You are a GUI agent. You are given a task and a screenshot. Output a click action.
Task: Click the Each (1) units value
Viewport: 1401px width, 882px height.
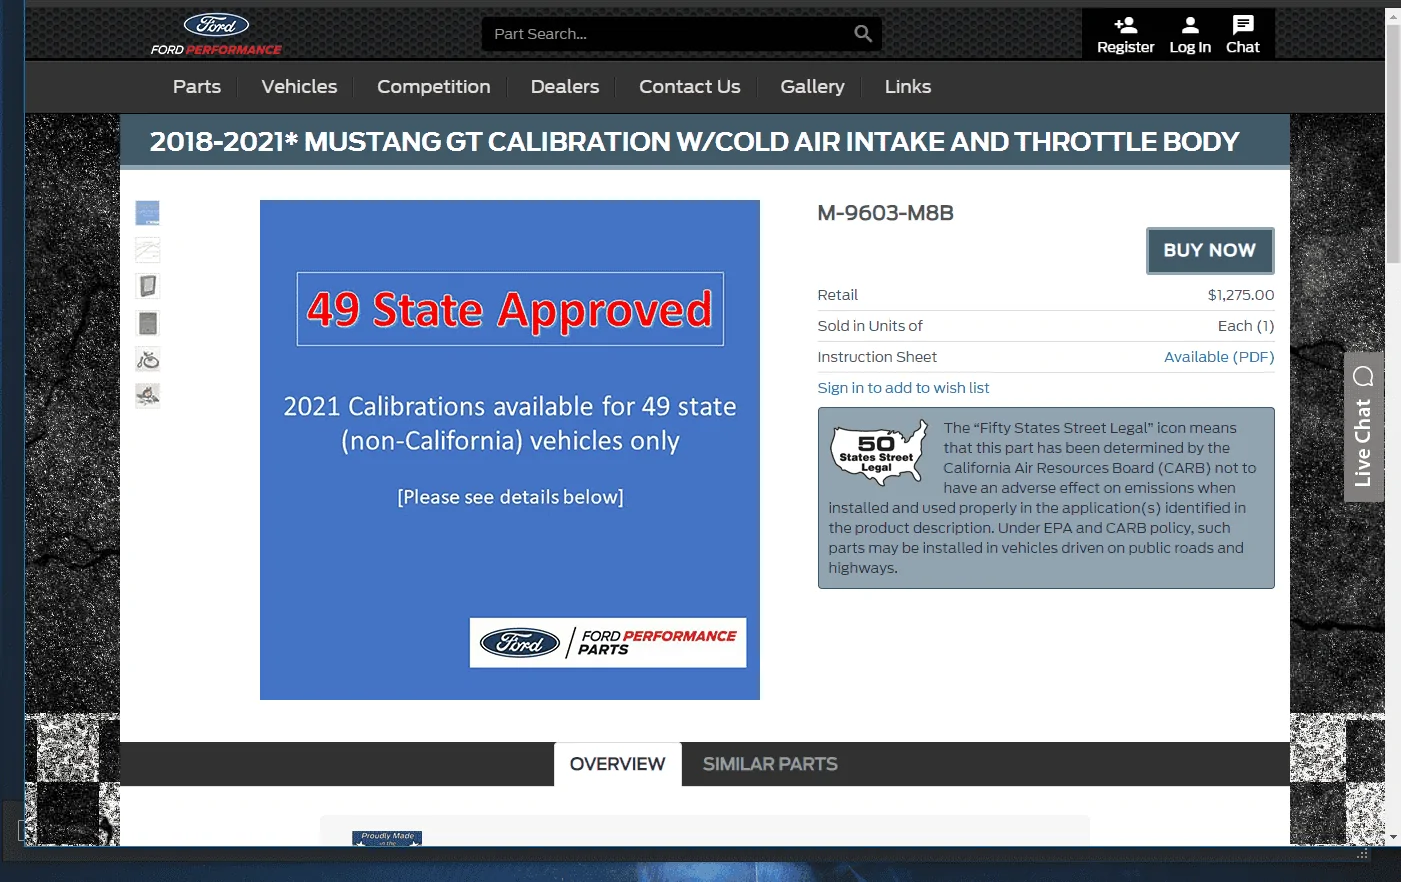(1246, 326)
